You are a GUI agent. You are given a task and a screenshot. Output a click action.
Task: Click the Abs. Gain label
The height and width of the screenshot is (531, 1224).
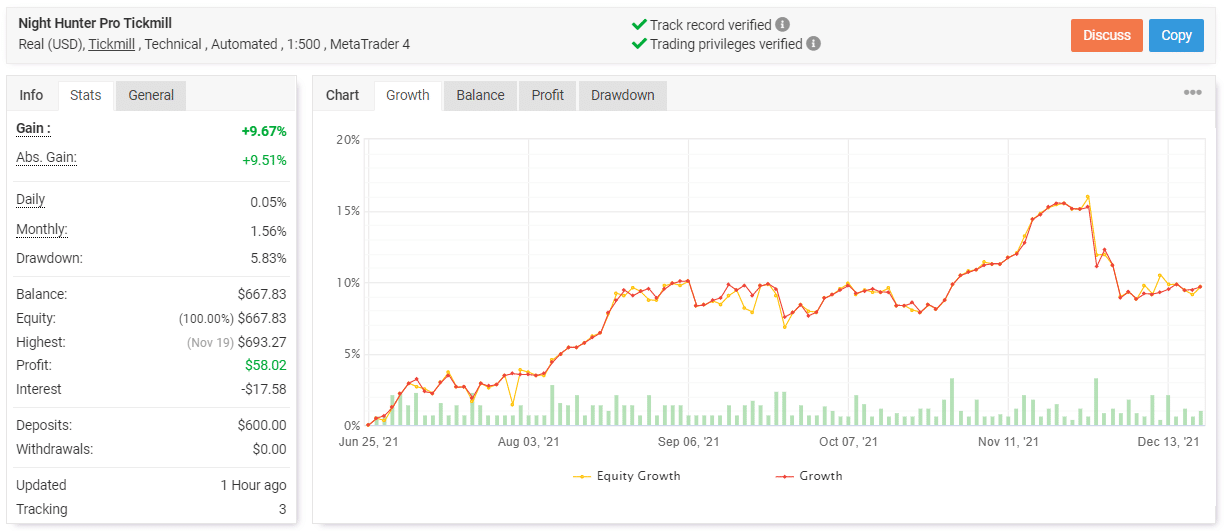[46, 158]
